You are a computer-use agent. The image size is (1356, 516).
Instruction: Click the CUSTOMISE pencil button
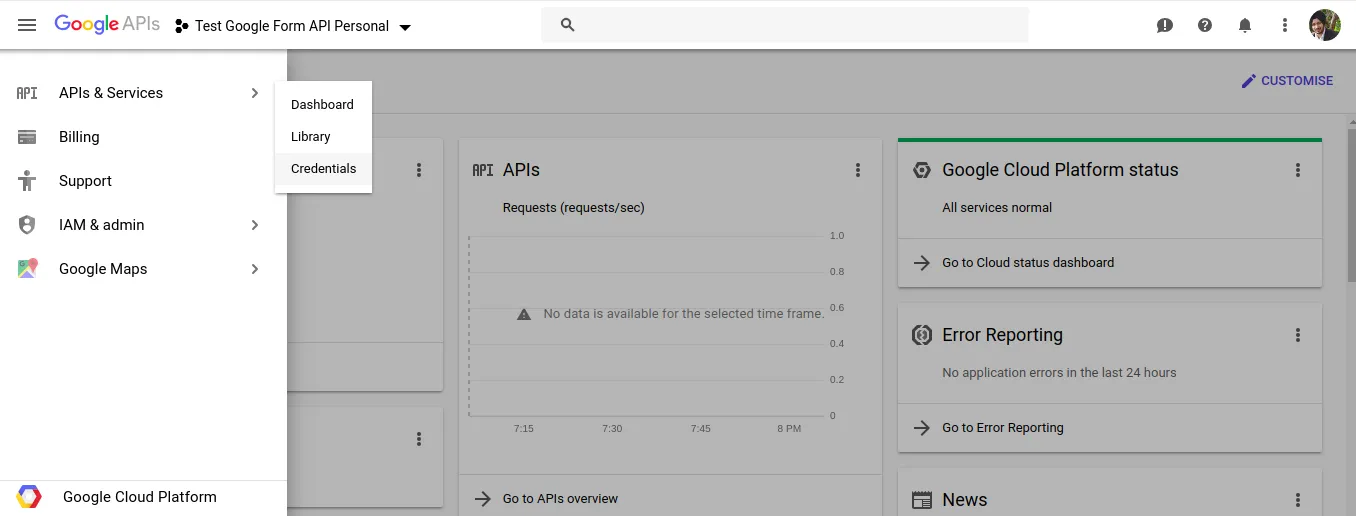[1287, 81]
